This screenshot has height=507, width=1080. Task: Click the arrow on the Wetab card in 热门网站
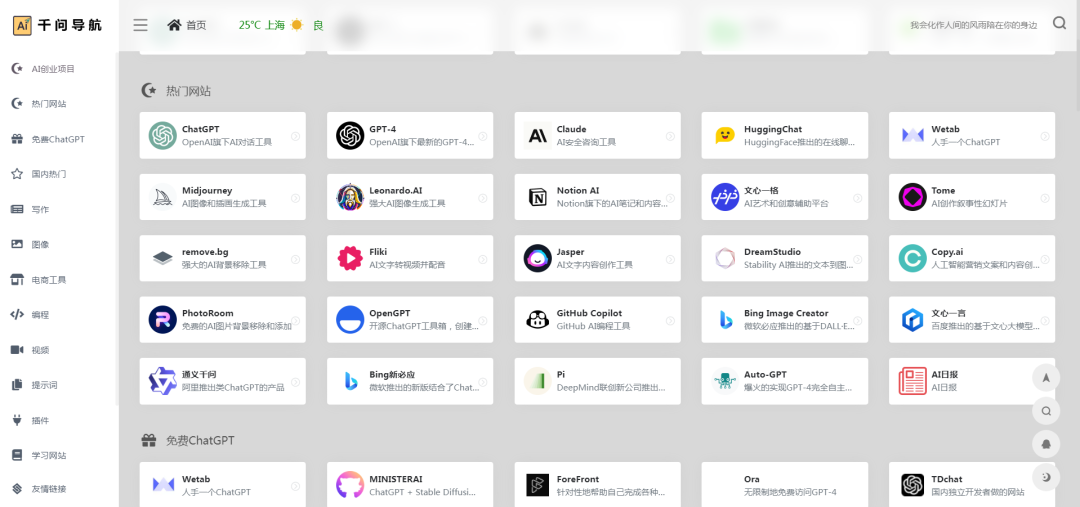[x=1044, y=136]
